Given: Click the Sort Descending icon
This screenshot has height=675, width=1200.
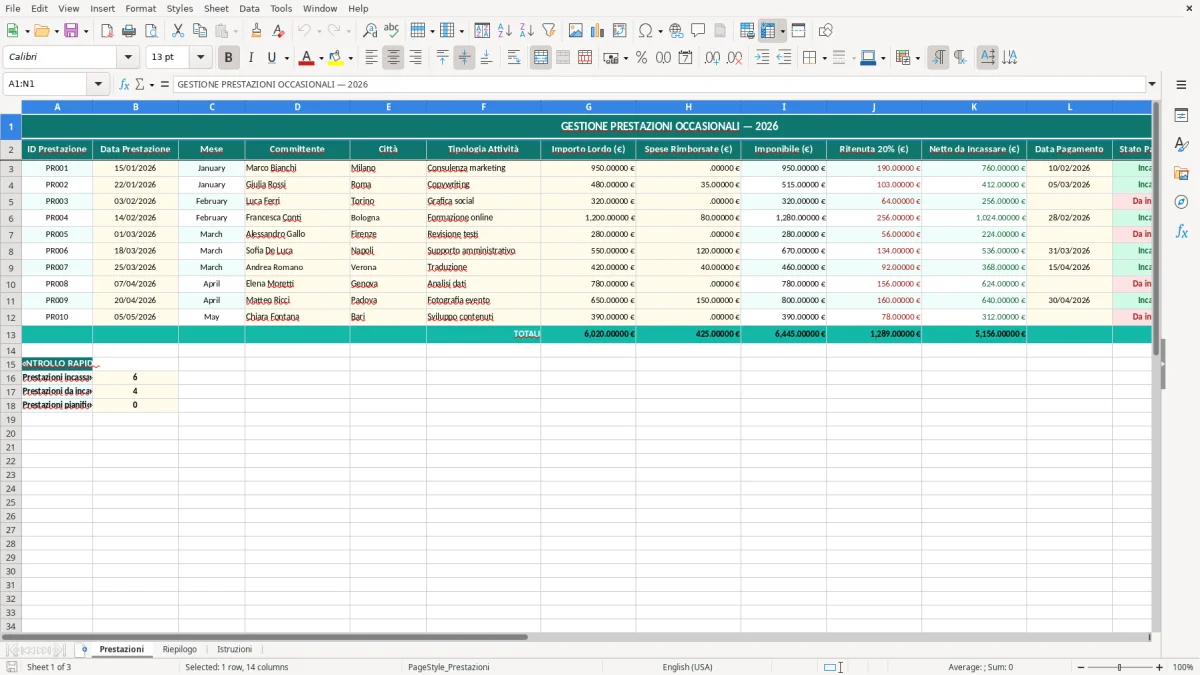Looking at the screenshot, I should click(x=526, y=31).
